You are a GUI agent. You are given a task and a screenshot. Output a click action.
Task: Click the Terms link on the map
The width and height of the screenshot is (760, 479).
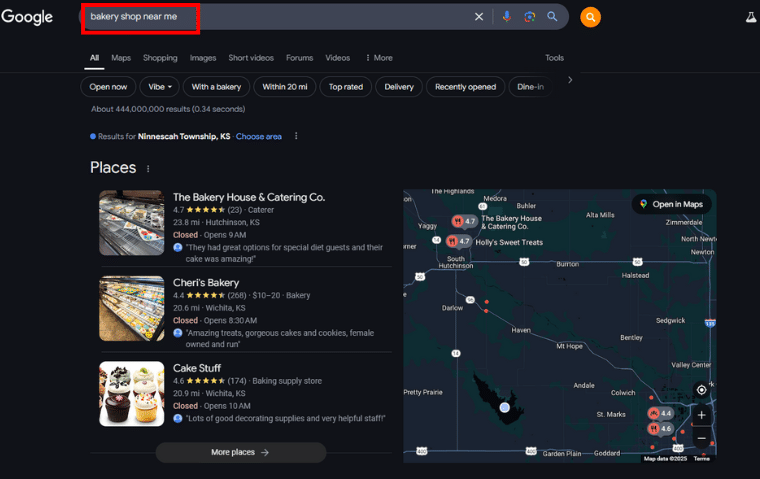[x=701, y=458]
